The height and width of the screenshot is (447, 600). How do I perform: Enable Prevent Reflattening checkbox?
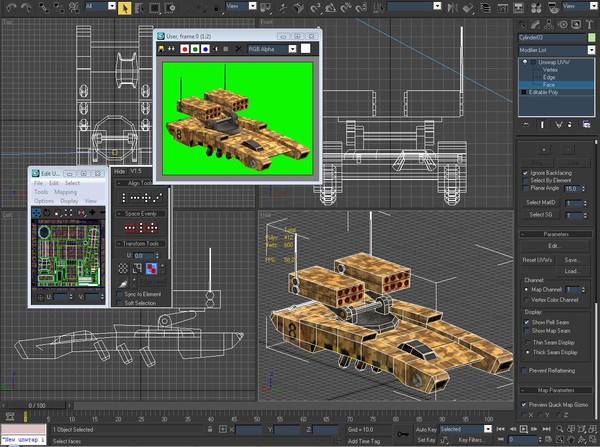click(524, 370)
